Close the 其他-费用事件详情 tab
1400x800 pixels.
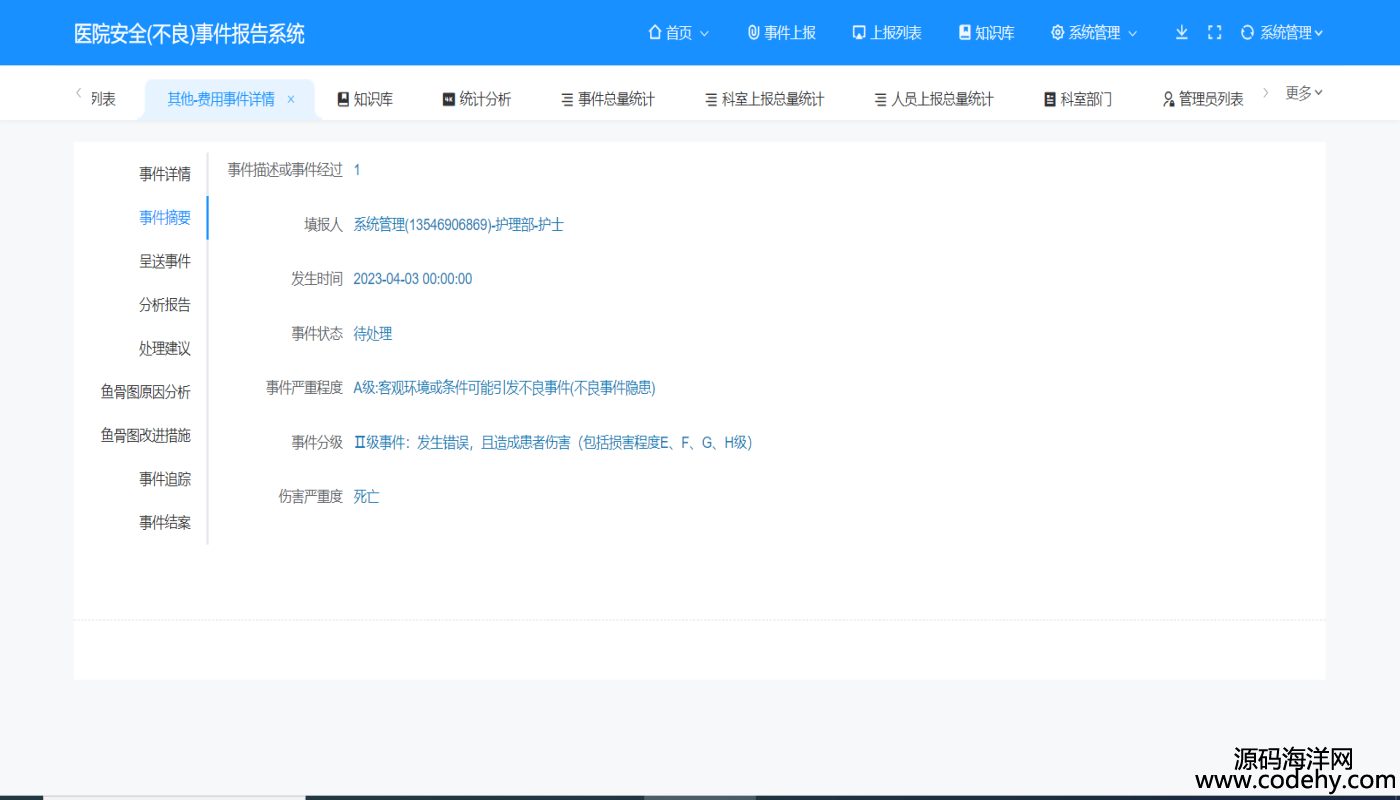291,99
